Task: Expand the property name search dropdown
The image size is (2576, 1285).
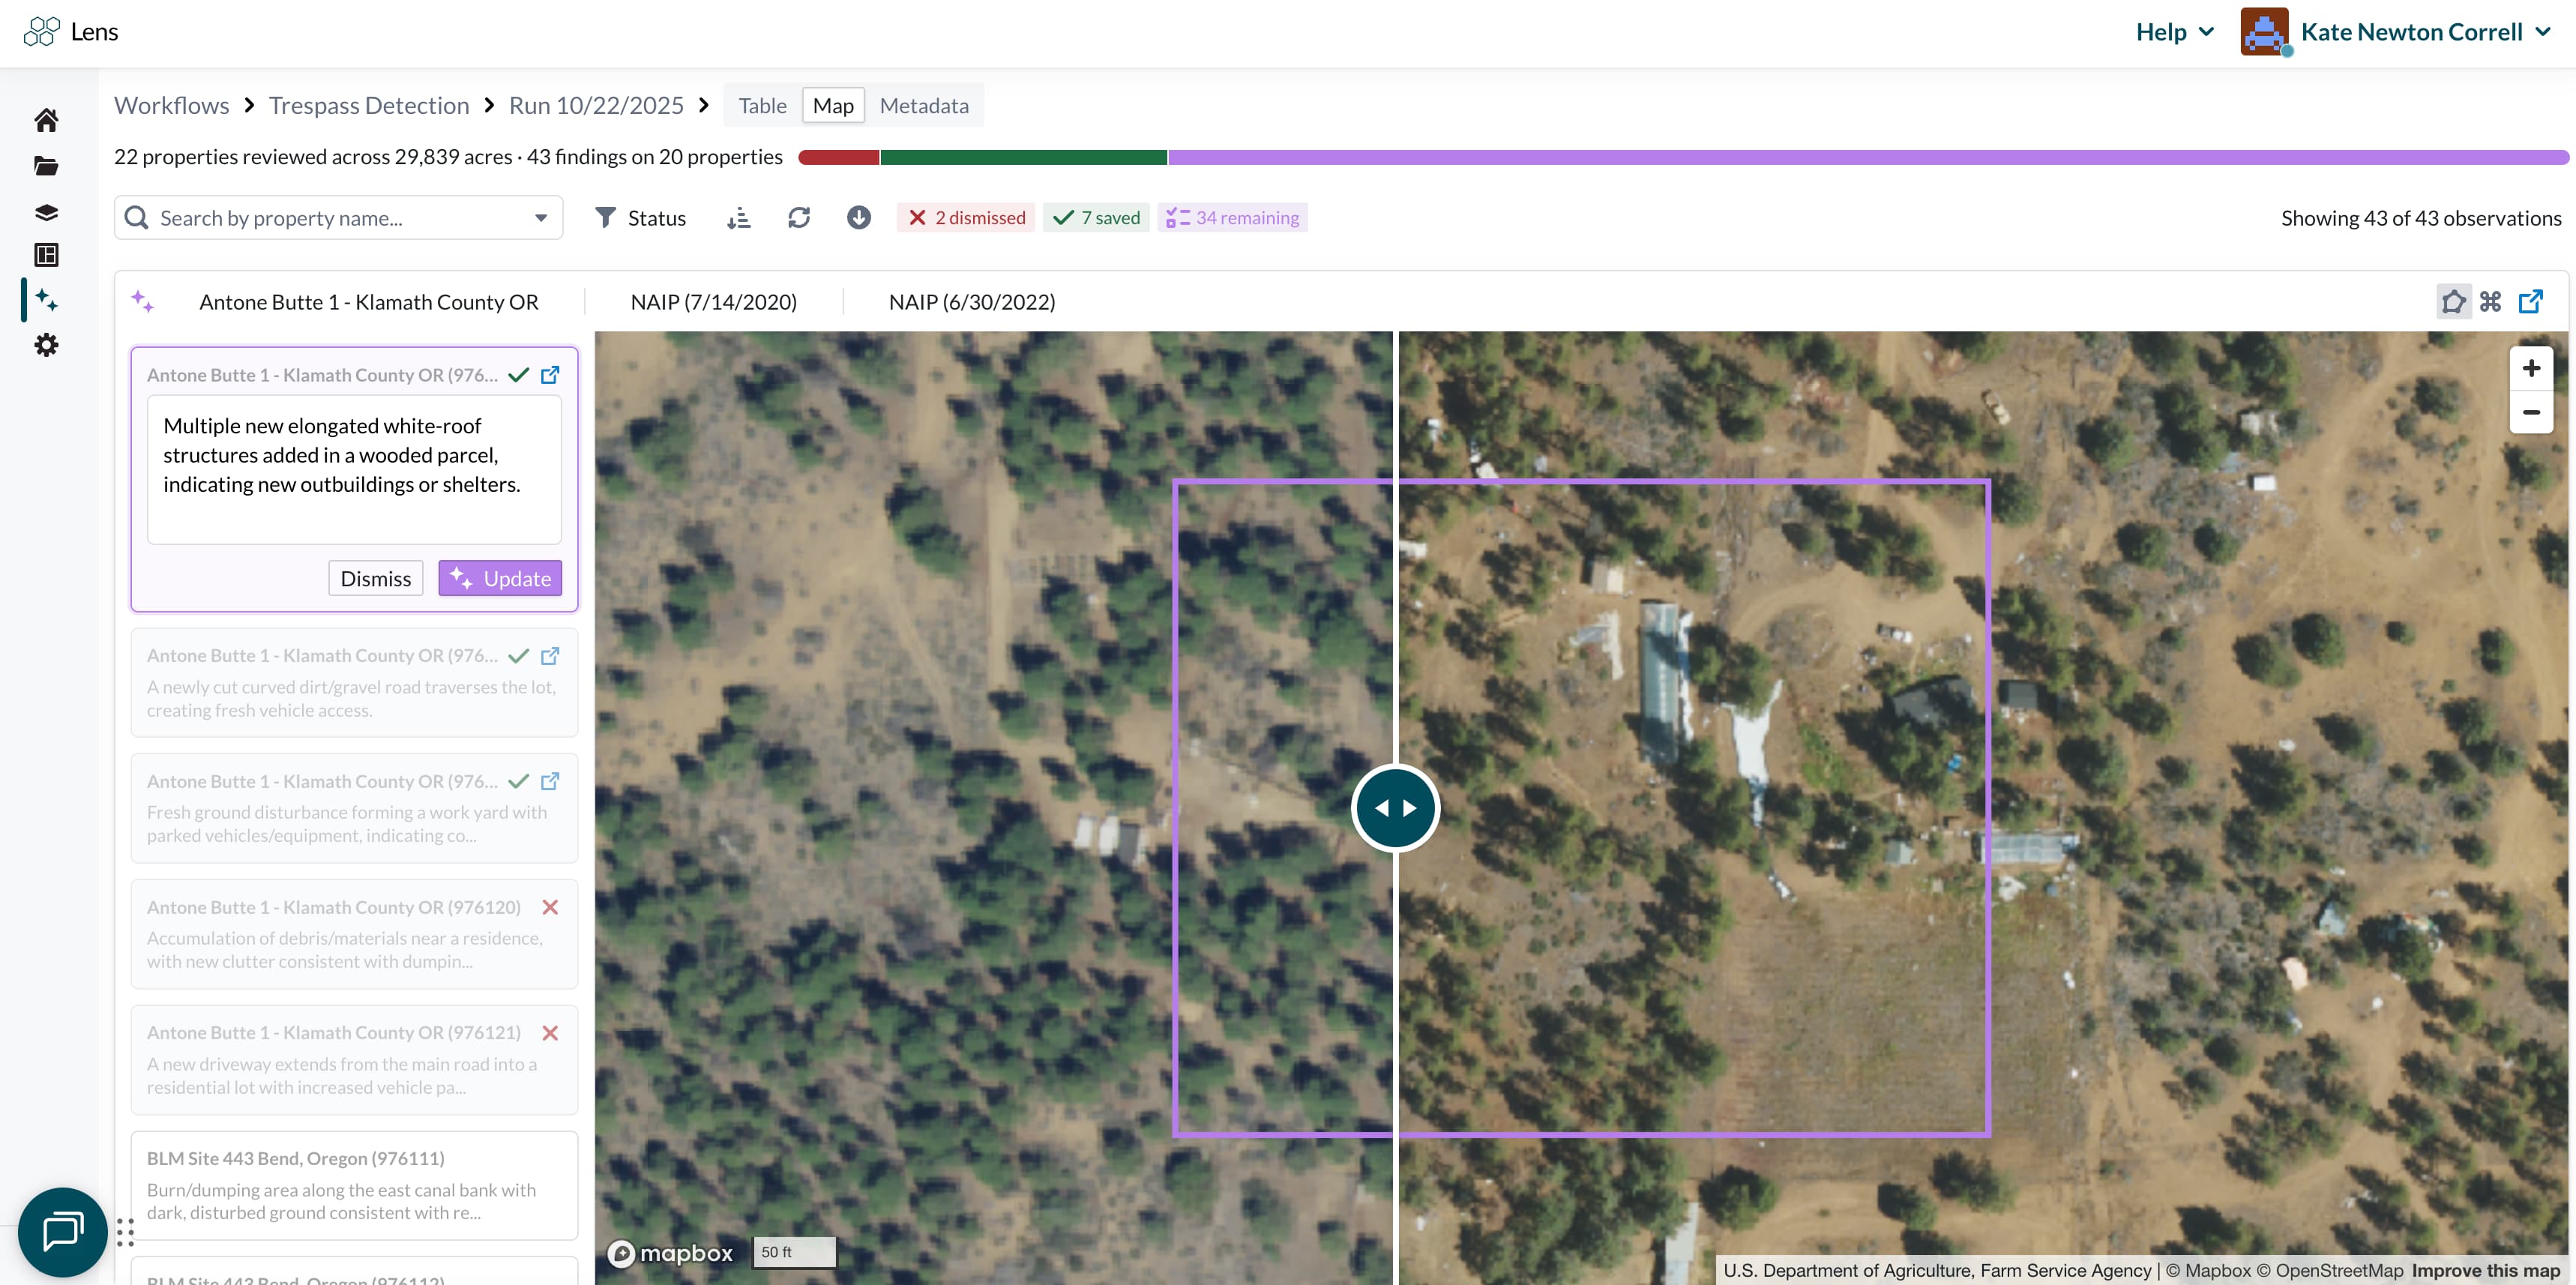Action: (x=541, y=217)
